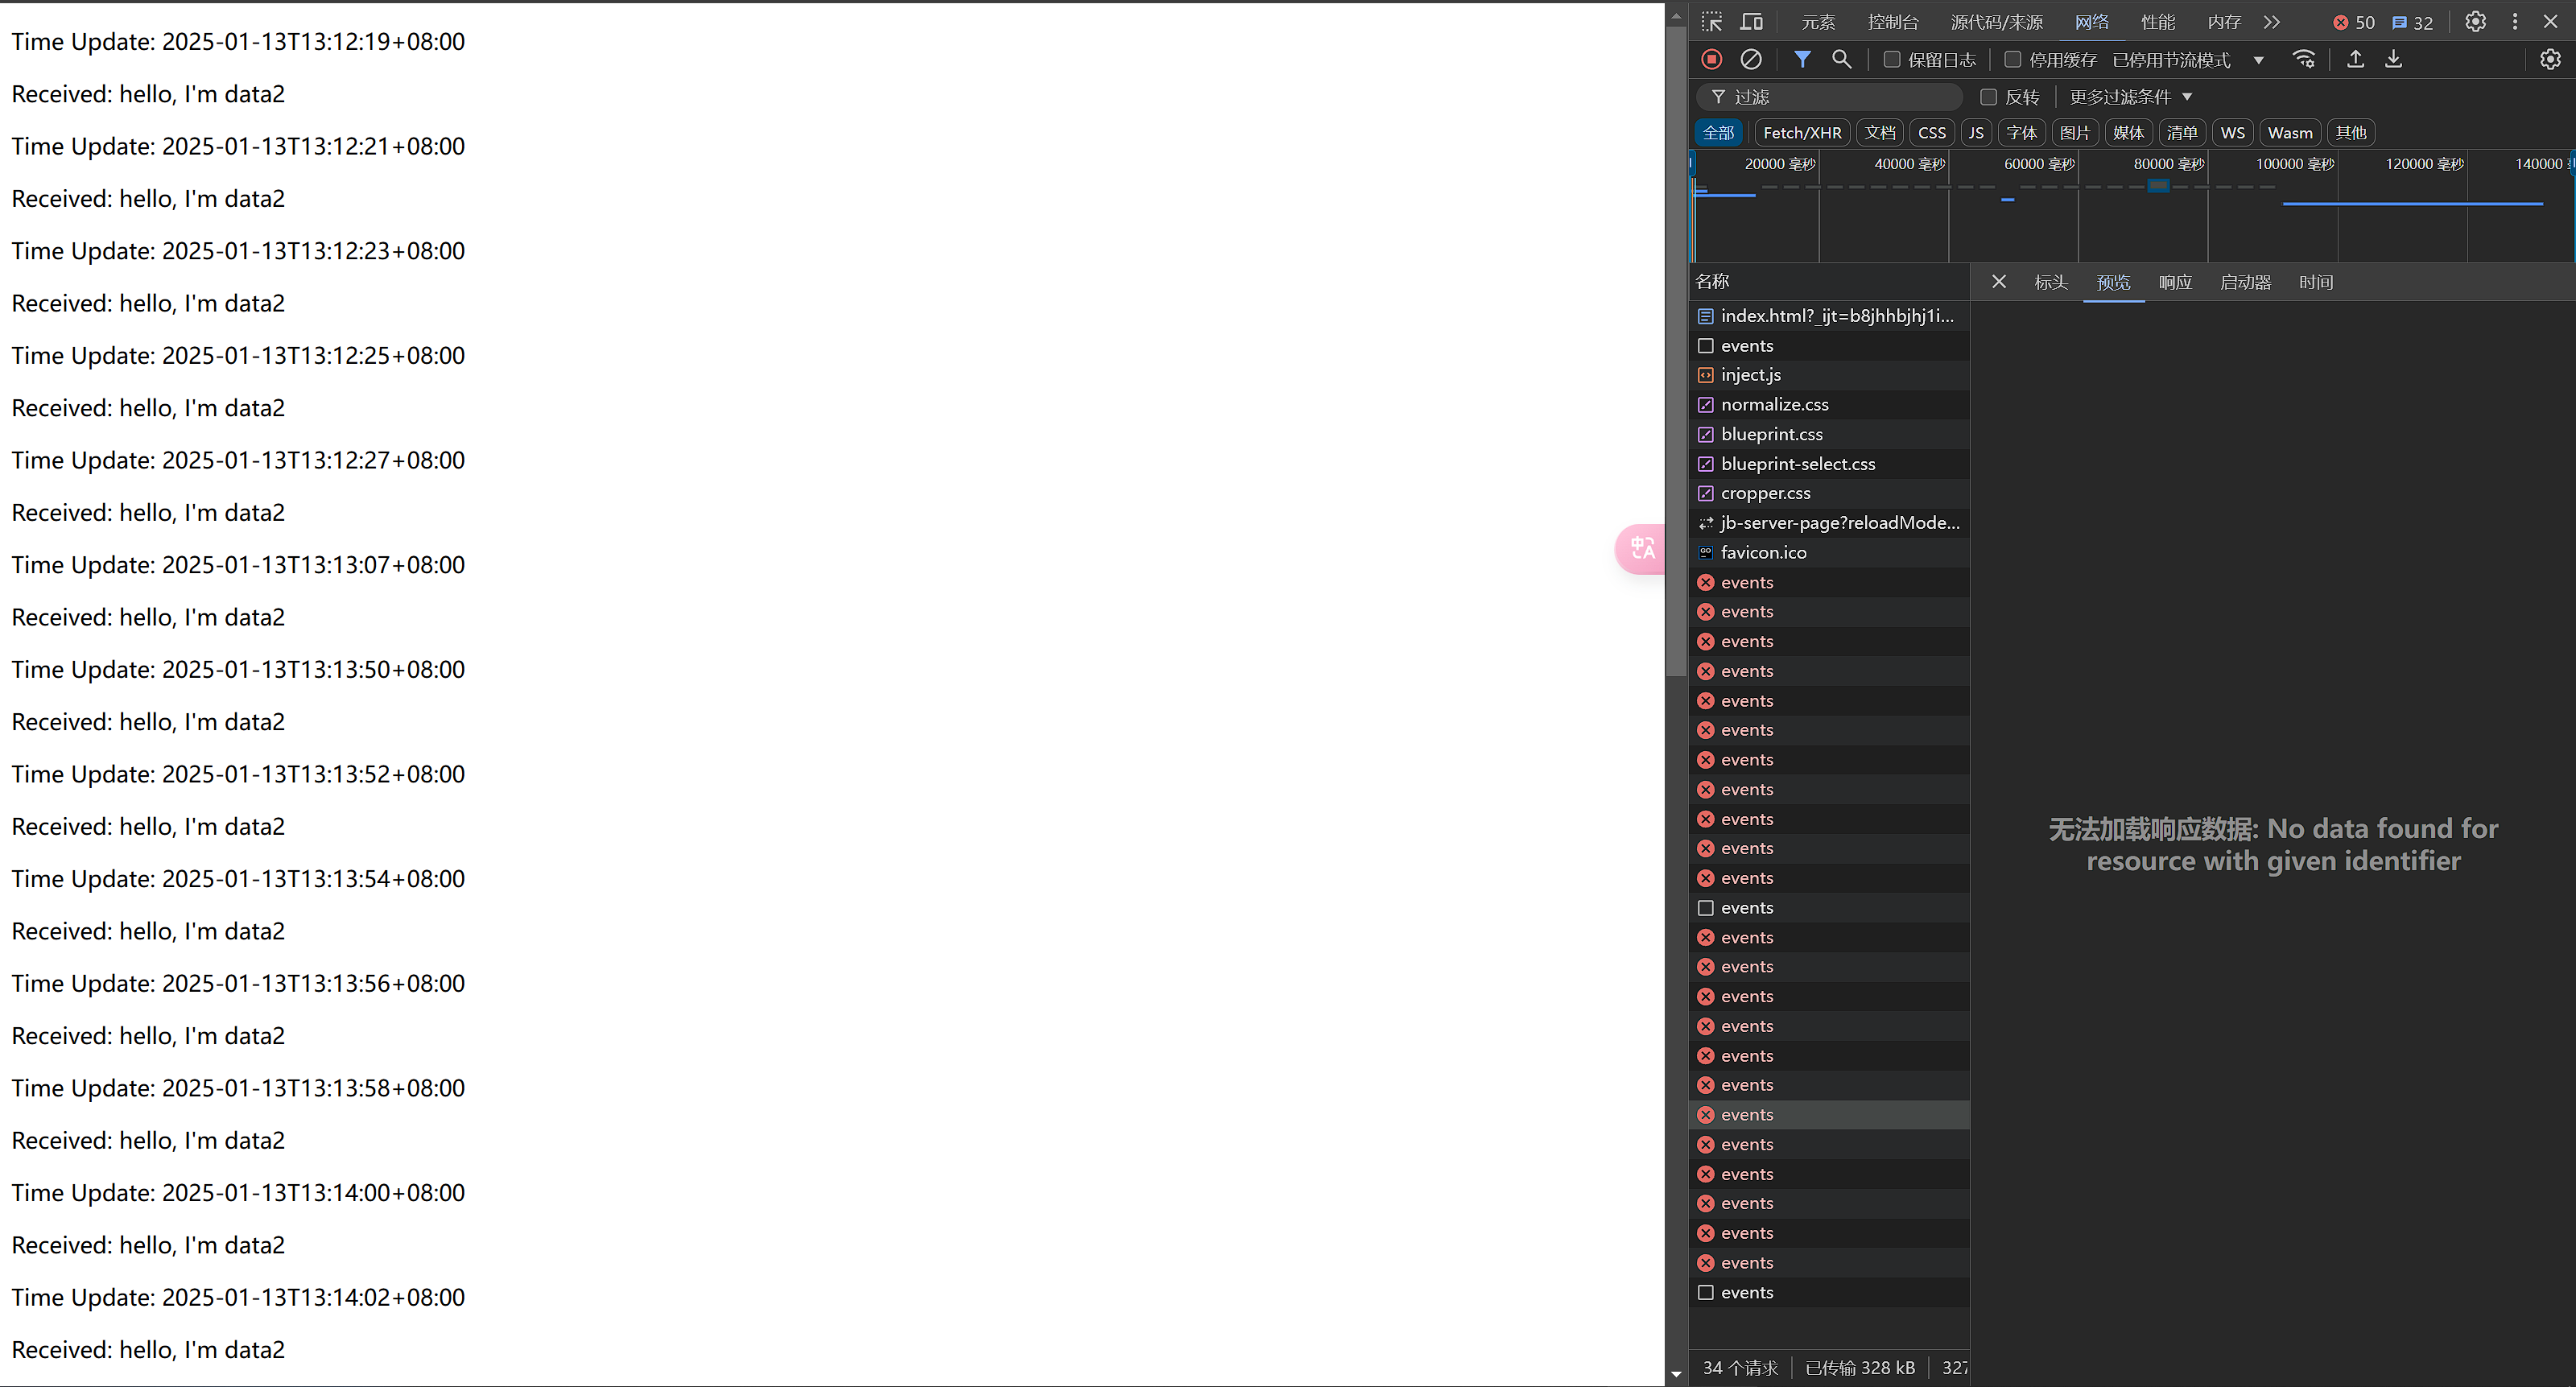
Task: Enable 保留日志 preserve log checkbox
Action: [x=1892, y=60]
